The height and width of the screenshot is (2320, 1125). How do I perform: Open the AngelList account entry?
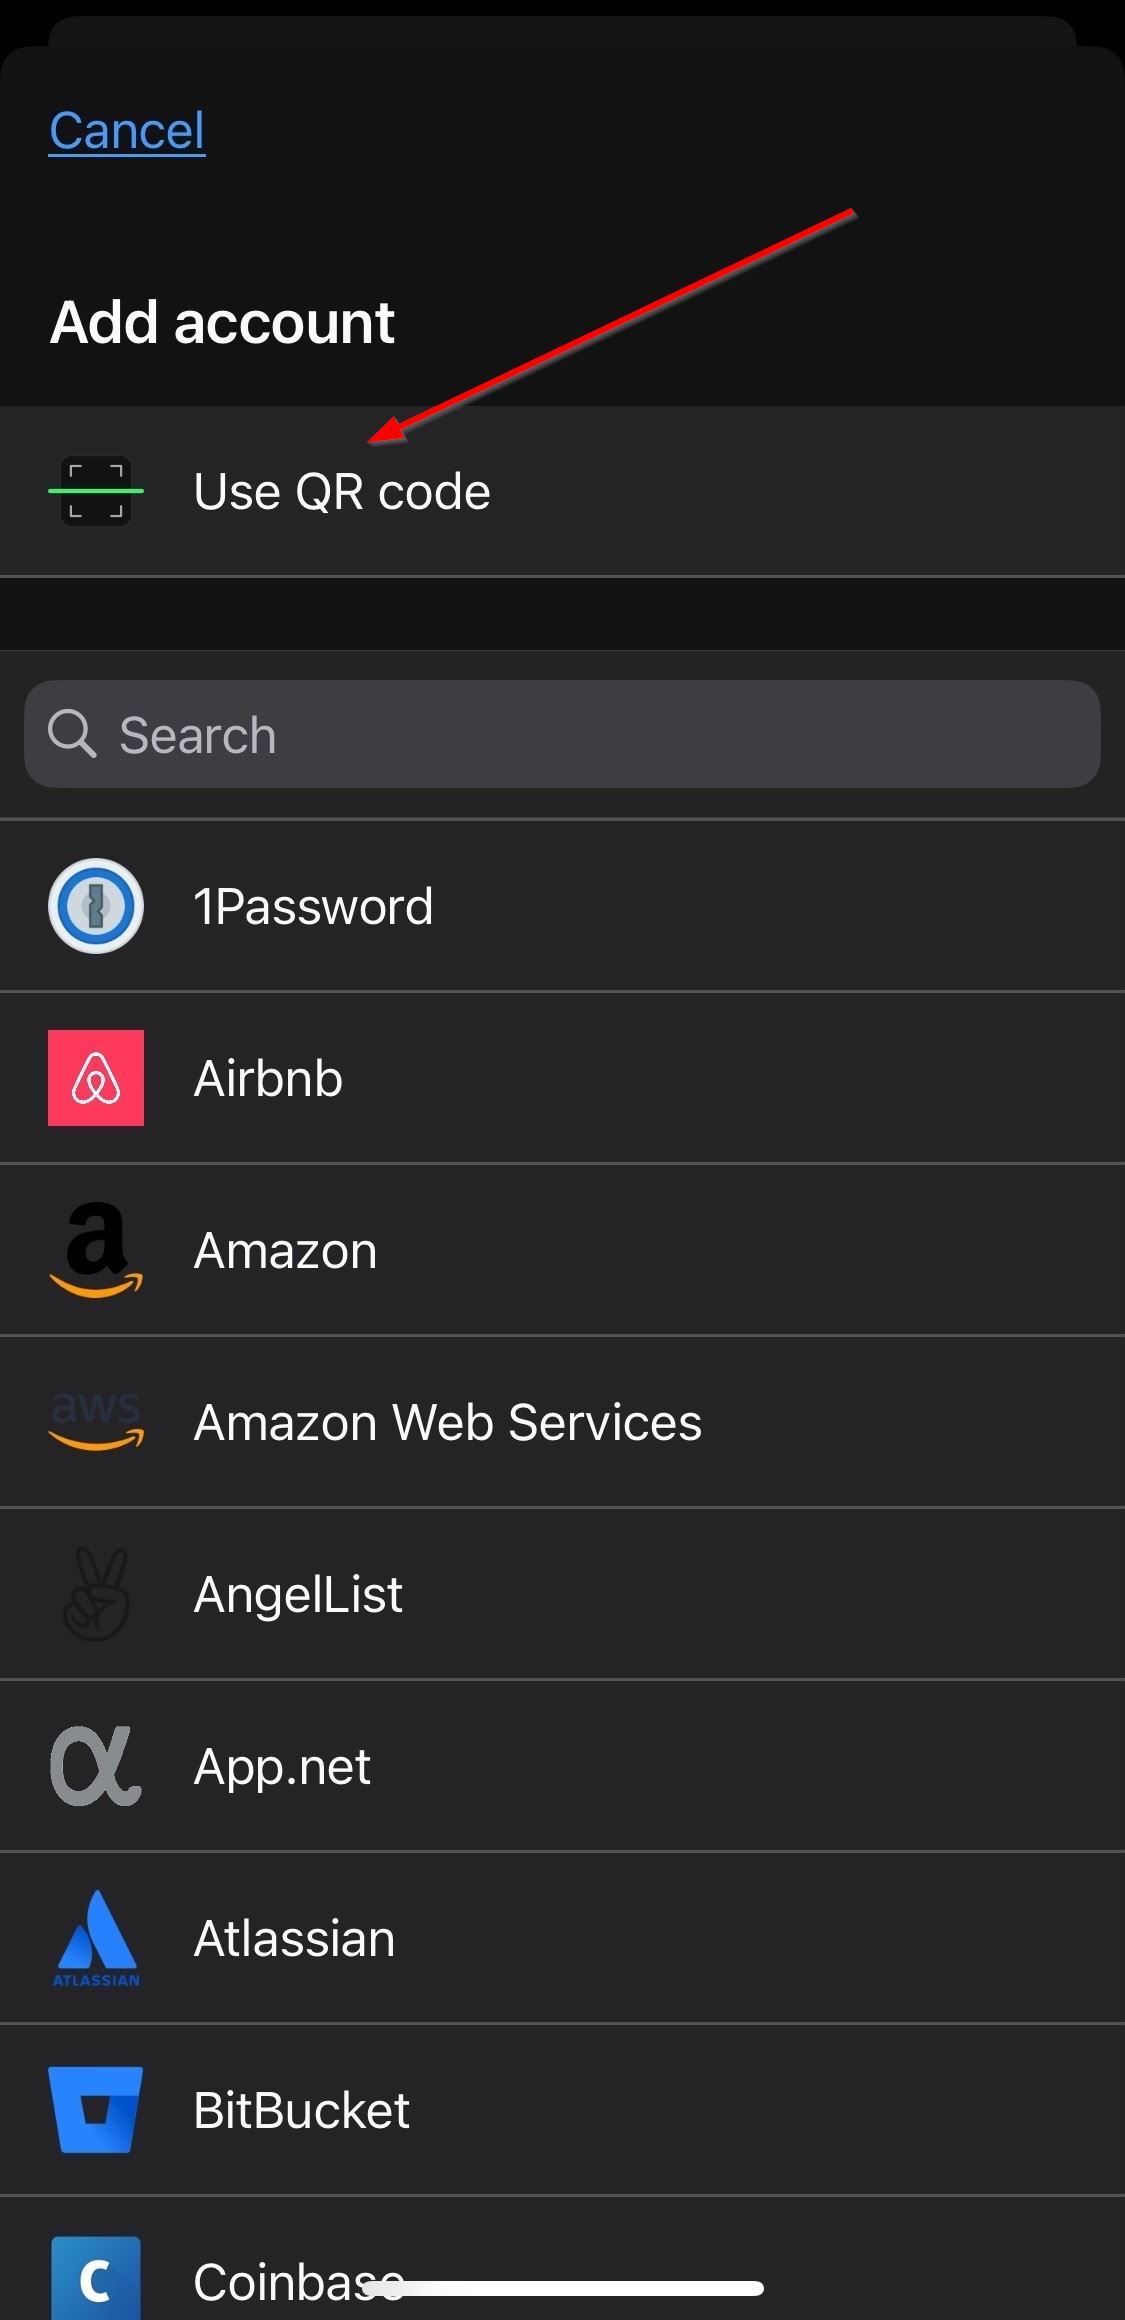pyautogui.click(x=562, y=1594)
